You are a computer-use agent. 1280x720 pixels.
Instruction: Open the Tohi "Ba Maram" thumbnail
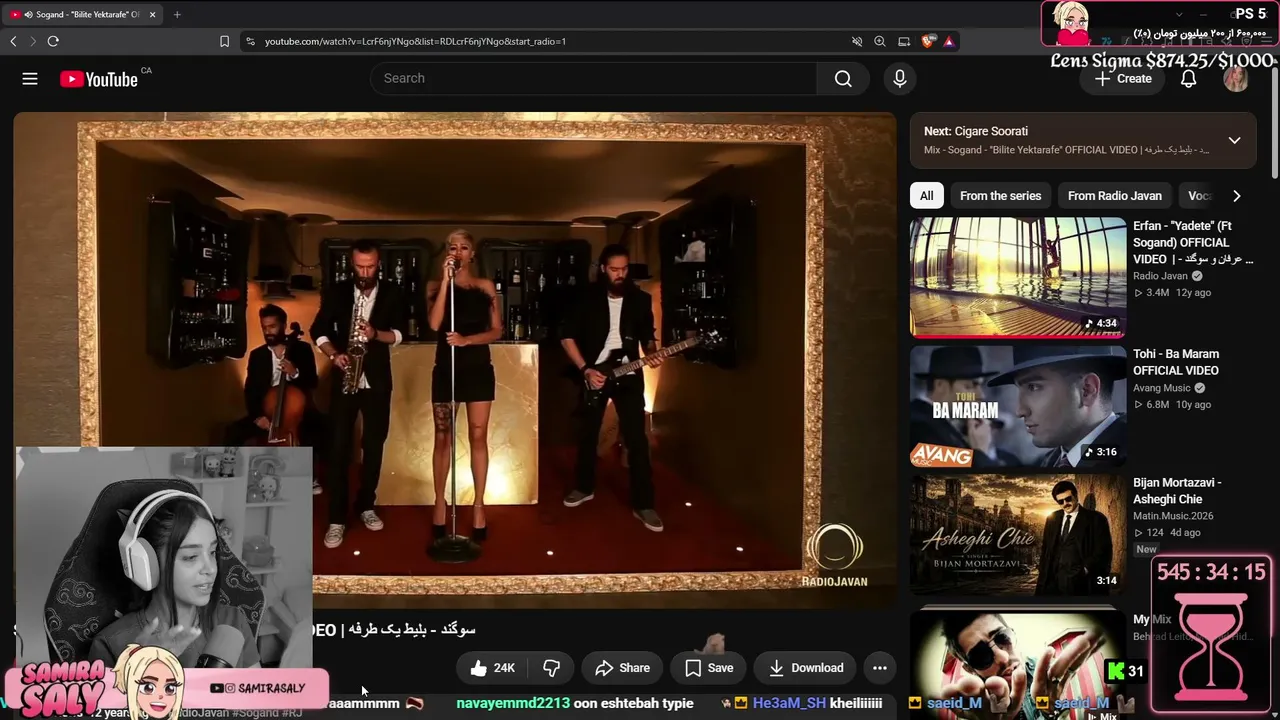click(1018, 406)
